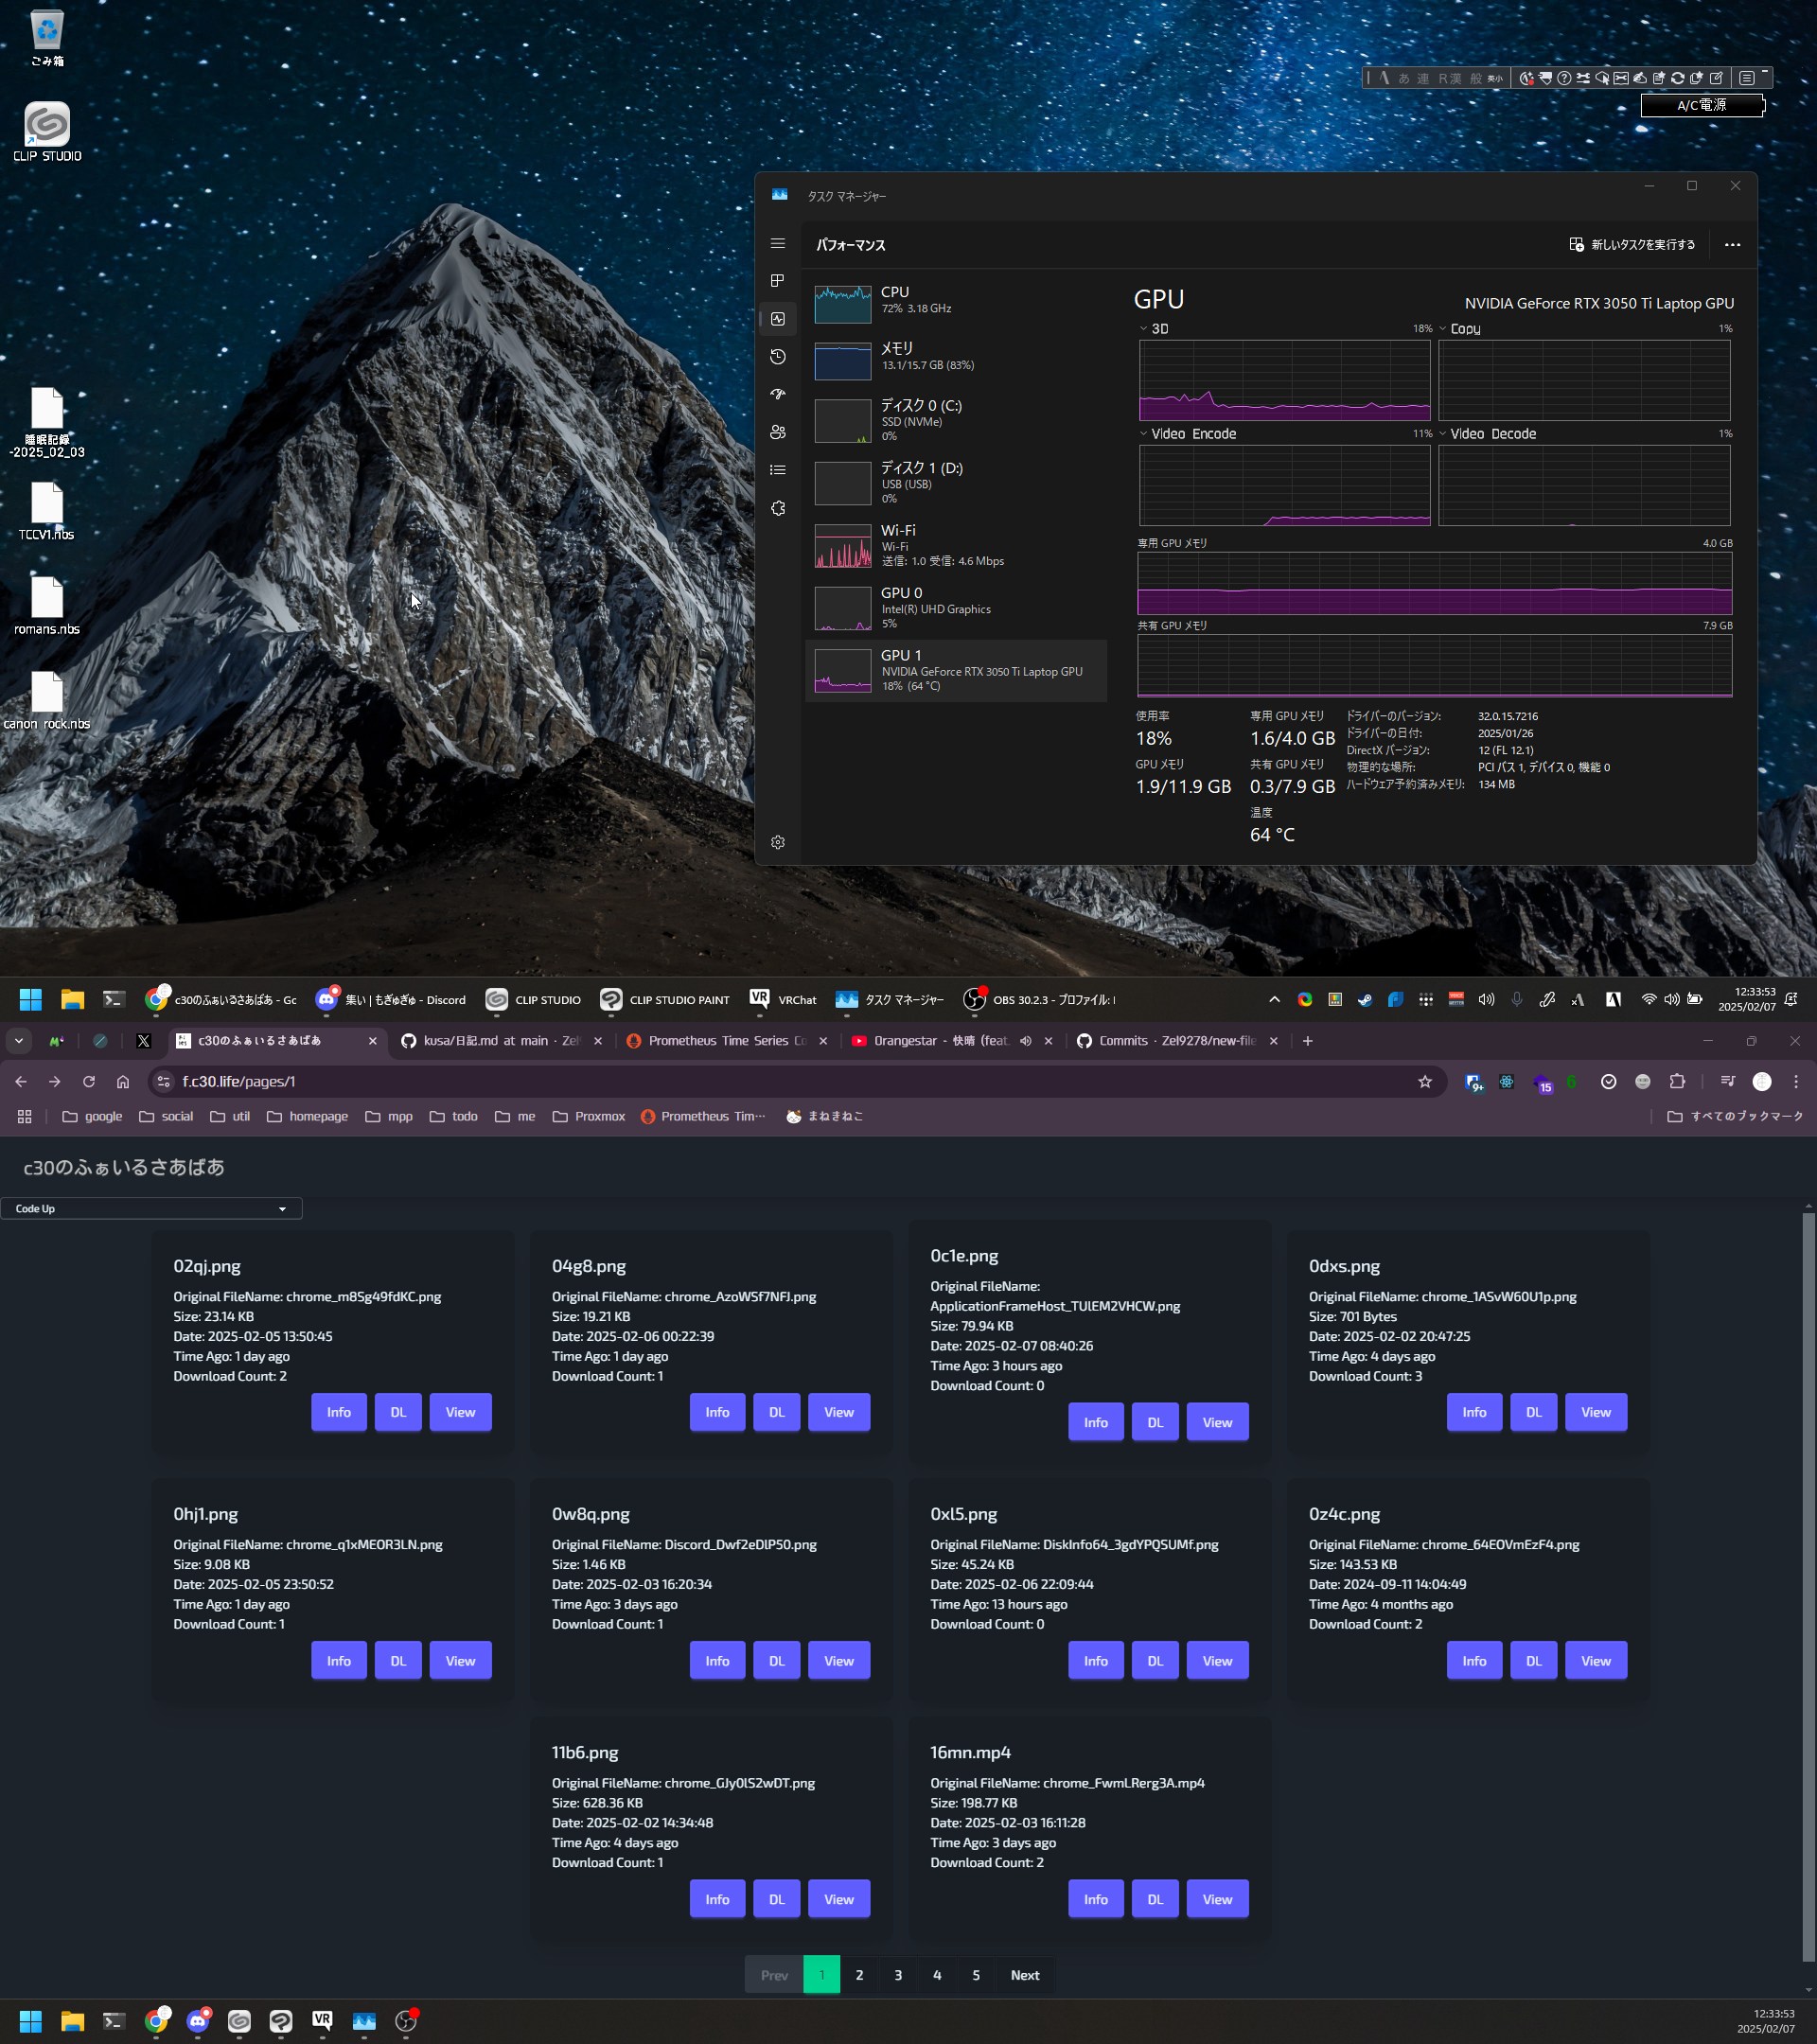Click the OBS icon in top taskbar
1817x2044 pixels.
pyautogui.click(x=974, y=999)
